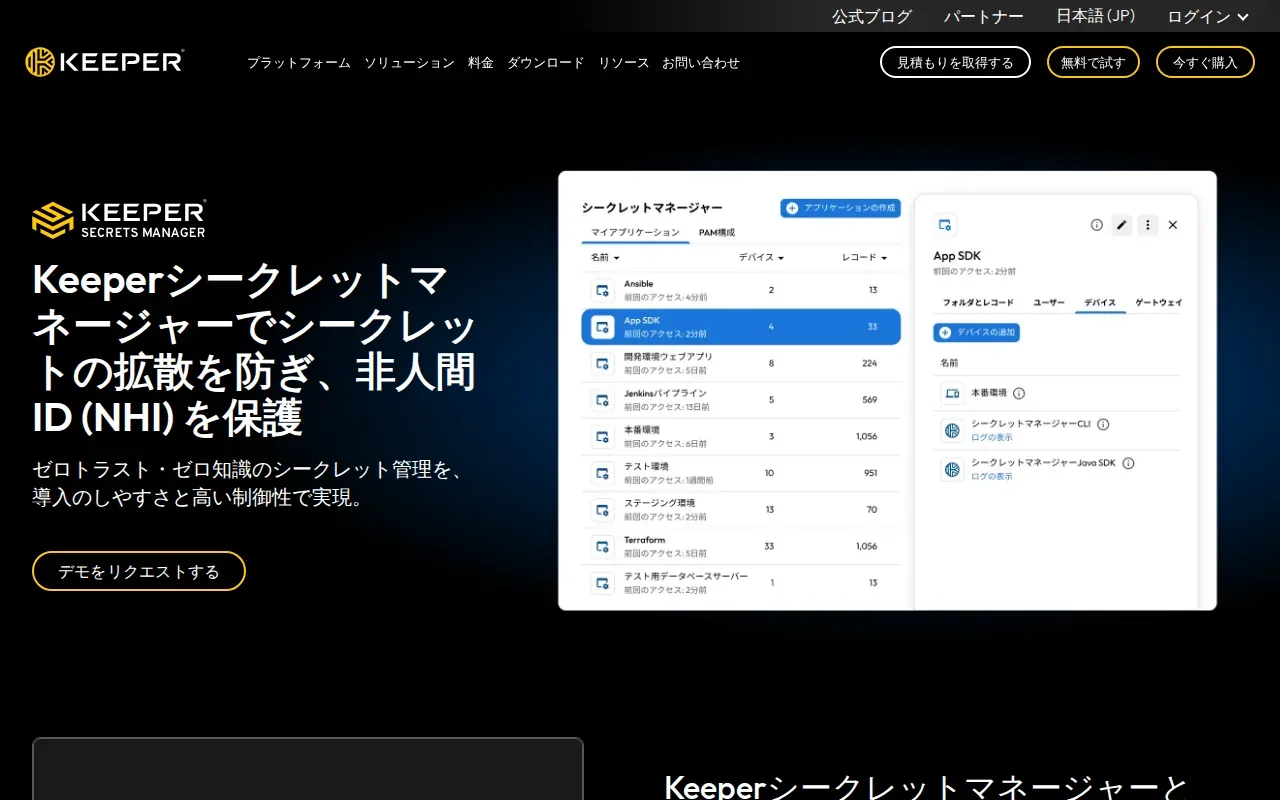Open the リソース menu
1280x800 pixels.
(x=624, y=62)
